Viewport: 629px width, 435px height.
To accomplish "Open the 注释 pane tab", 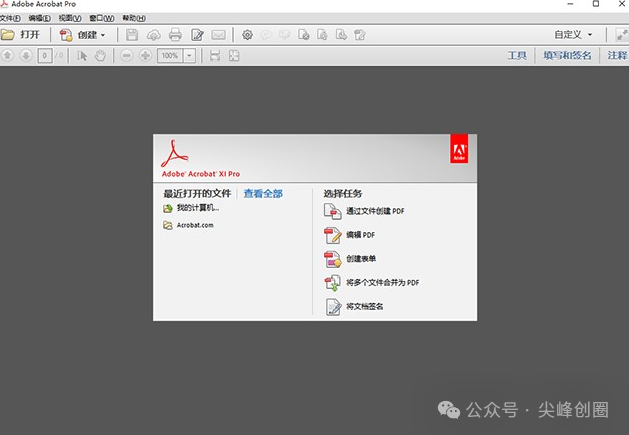I will click(x=617, y=55).
